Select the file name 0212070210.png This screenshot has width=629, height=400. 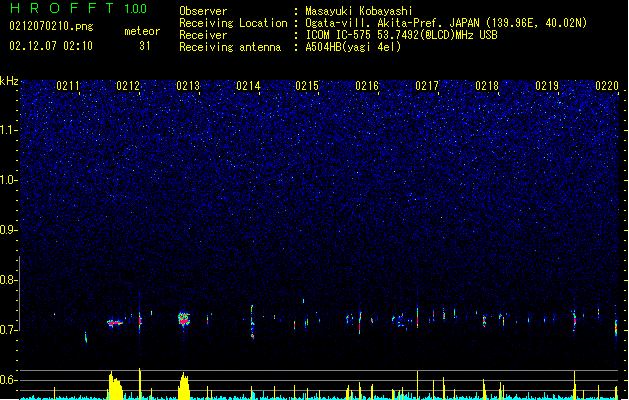[51, 26]
